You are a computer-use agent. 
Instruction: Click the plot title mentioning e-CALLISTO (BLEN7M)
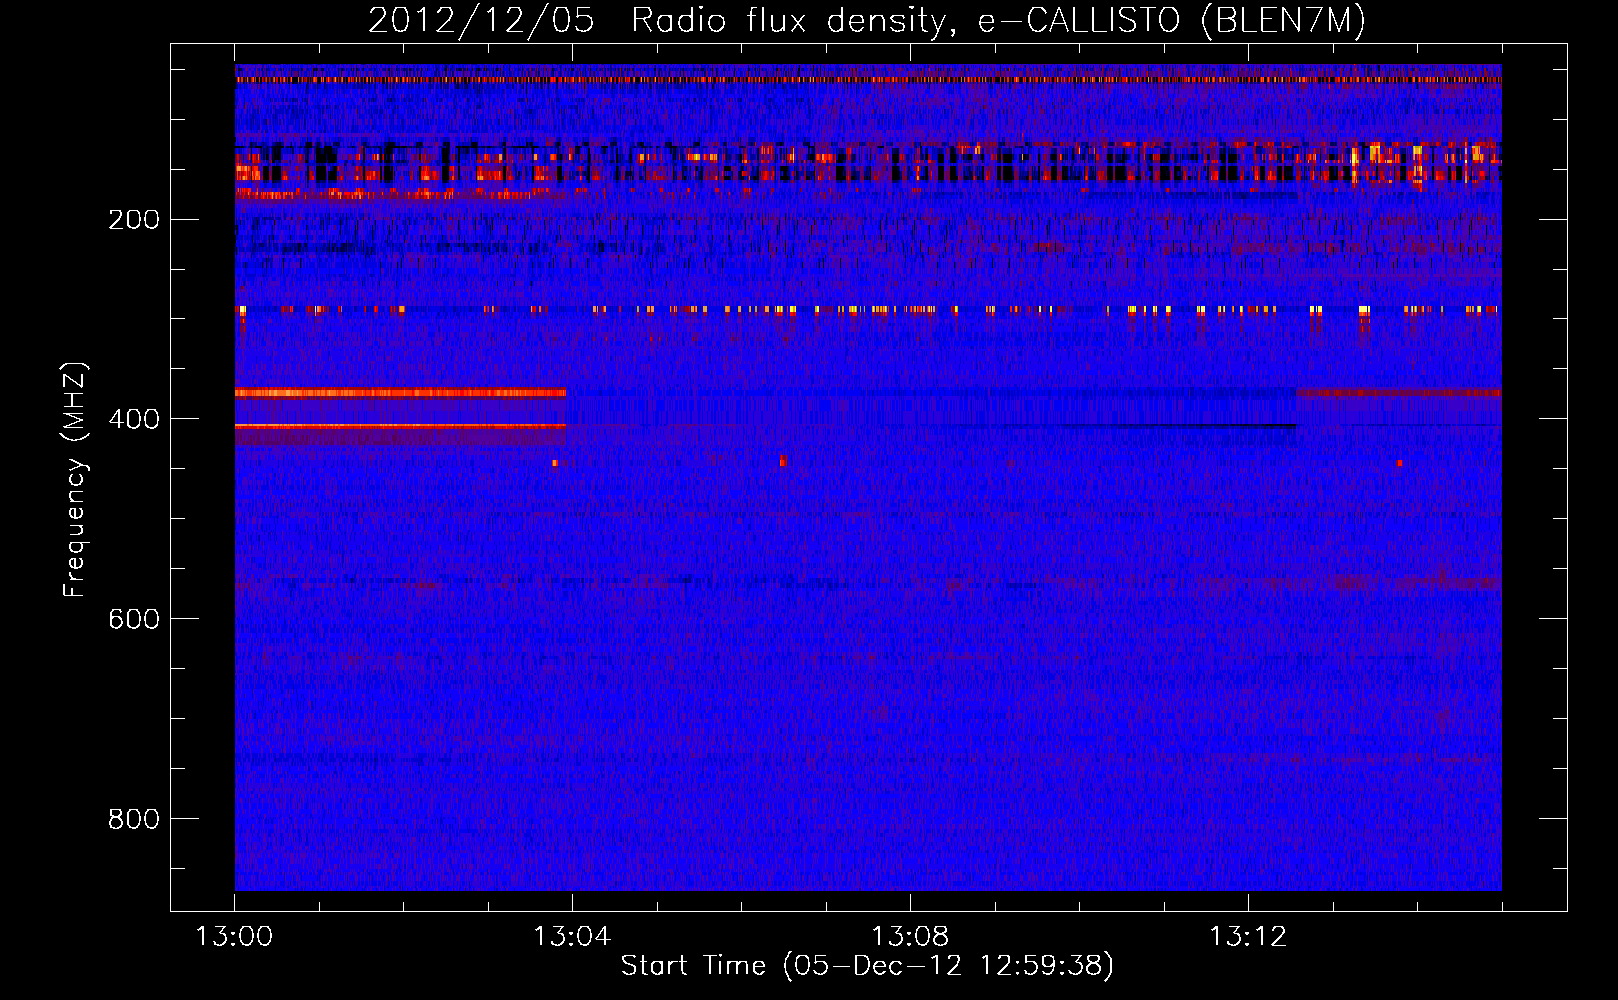867,20
